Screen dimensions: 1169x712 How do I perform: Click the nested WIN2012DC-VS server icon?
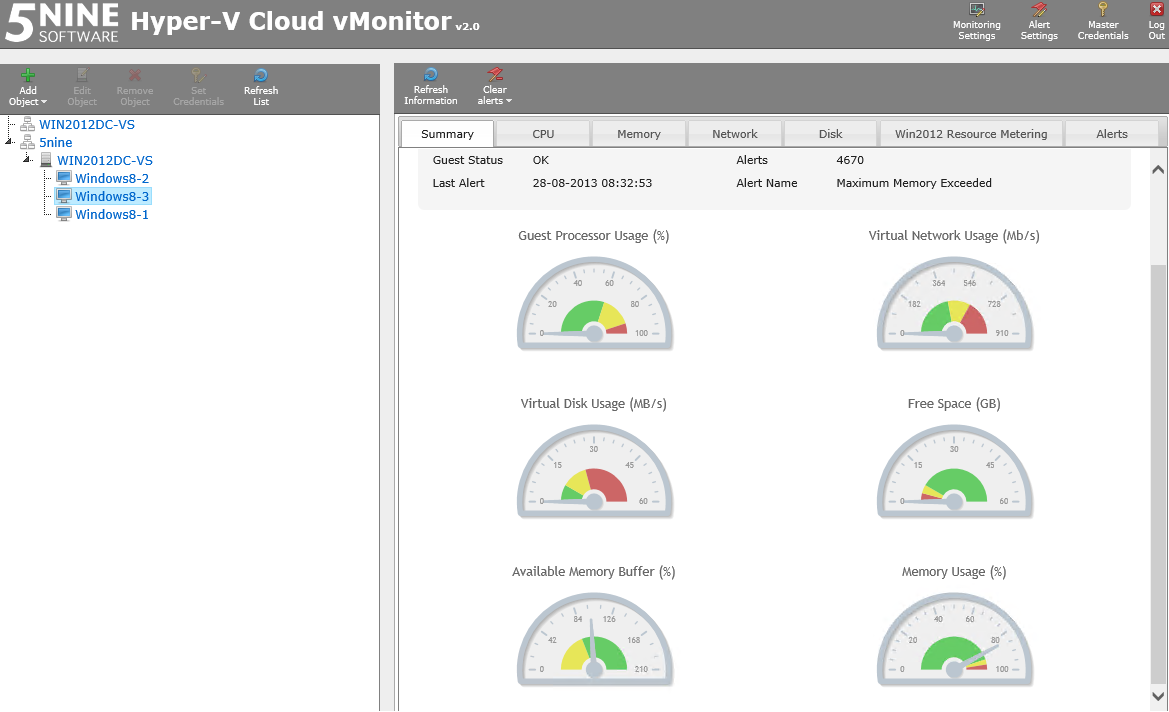coord(45,160)
